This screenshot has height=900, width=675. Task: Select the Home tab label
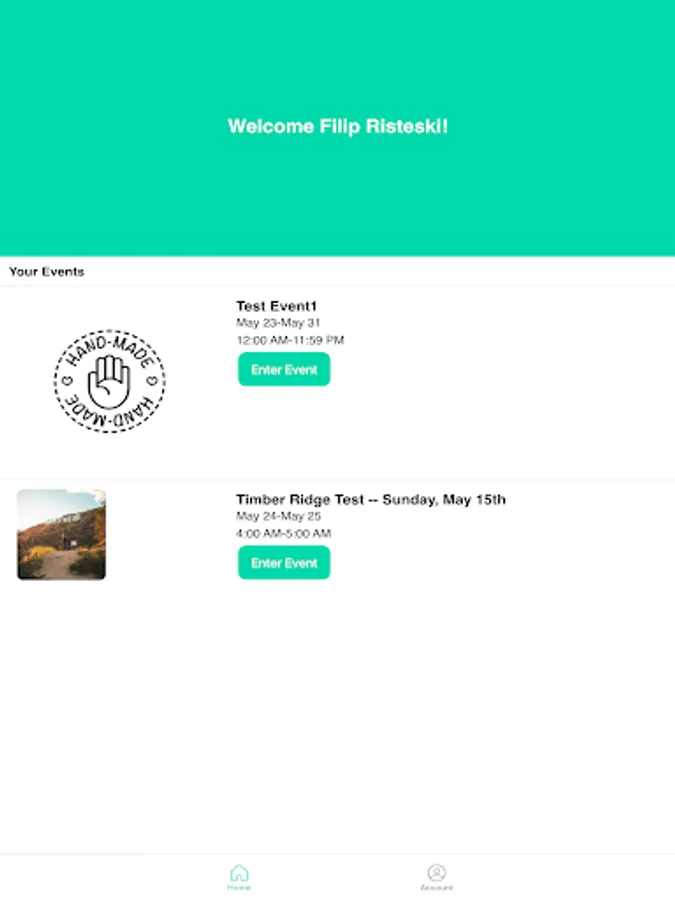(239, 887)
